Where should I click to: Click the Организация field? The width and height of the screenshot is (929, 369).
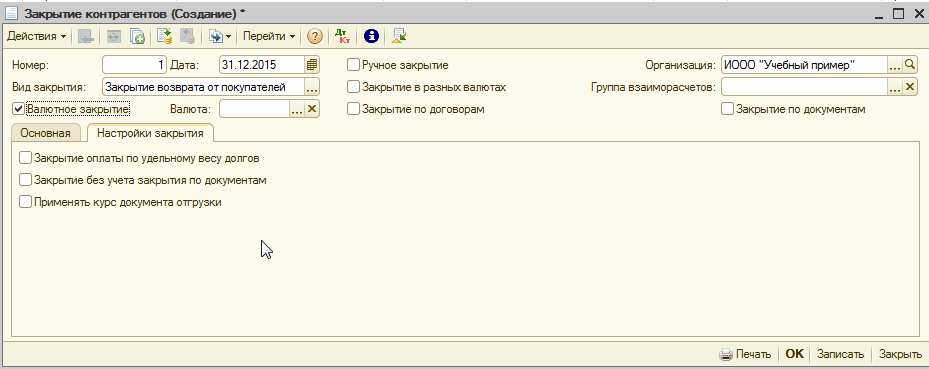point(804,65)
